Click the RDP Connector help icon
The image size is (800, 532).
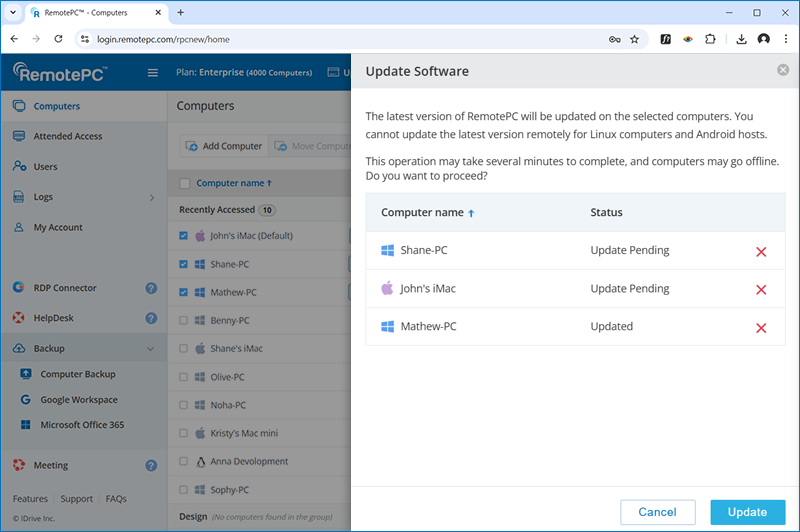tap(151, 288)
